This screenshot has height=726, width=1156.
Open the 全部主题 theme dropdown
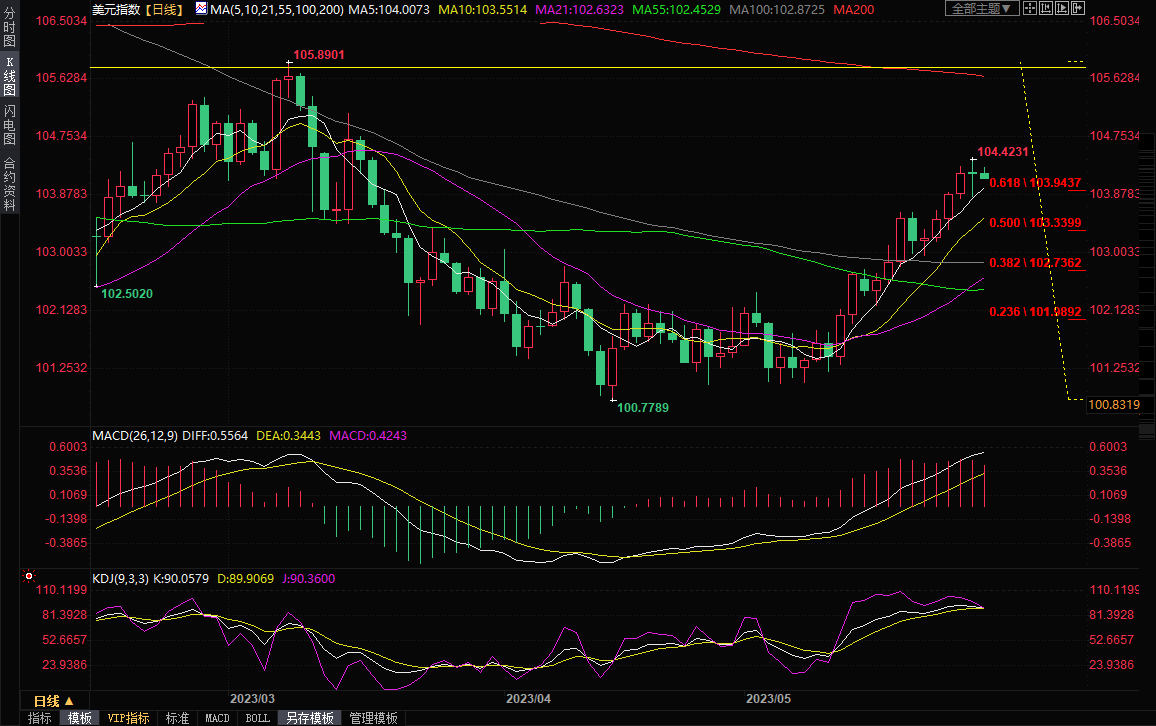pyautogui.click(x=982, y=9)
